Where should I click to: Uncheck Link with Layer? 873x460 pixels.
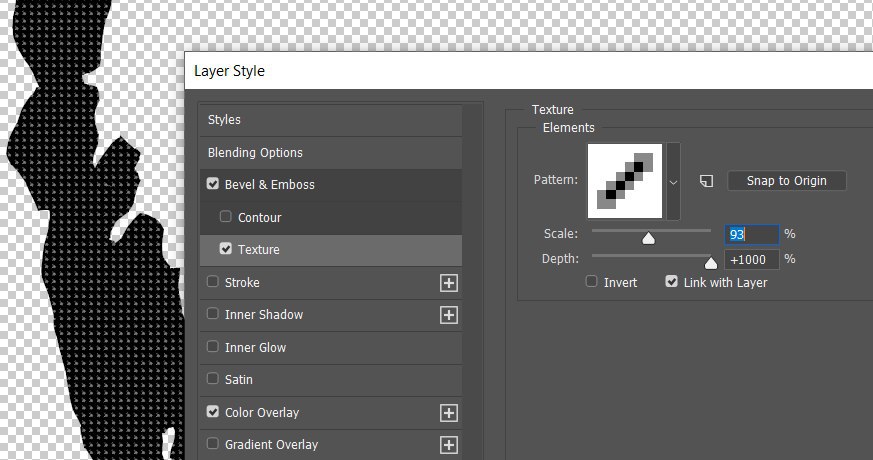point(671,281)
